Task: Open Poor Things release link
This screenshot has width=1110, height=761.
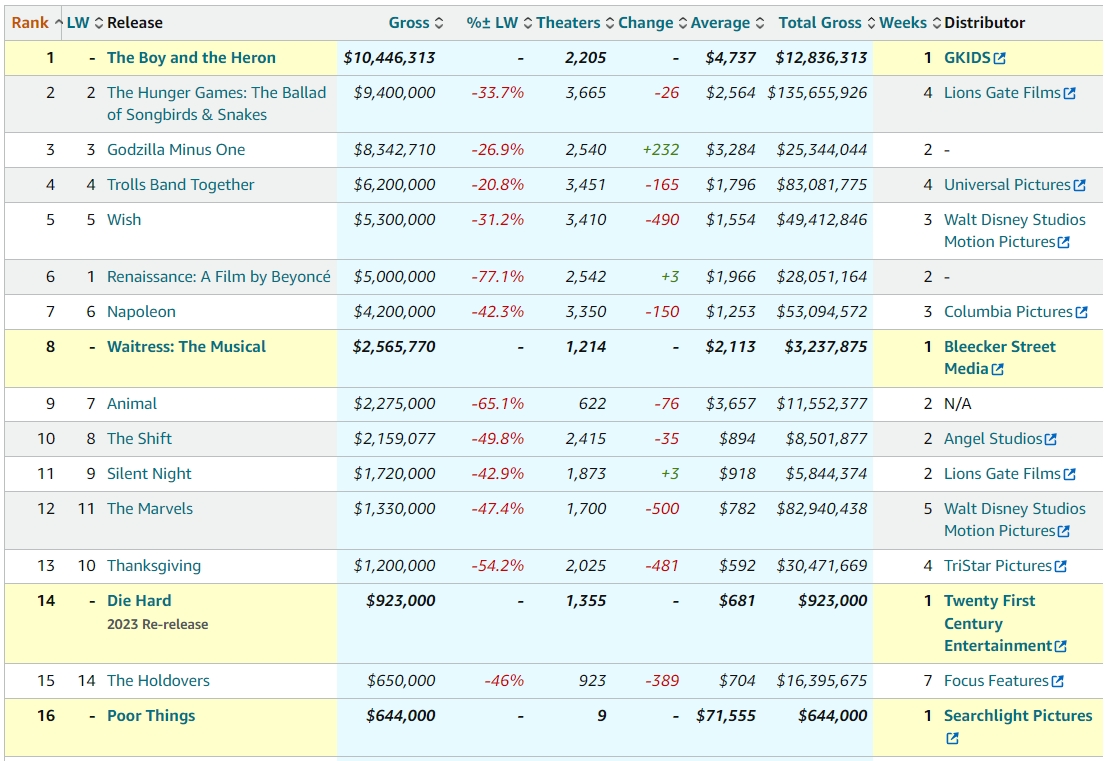Action: tap(151, 716)
